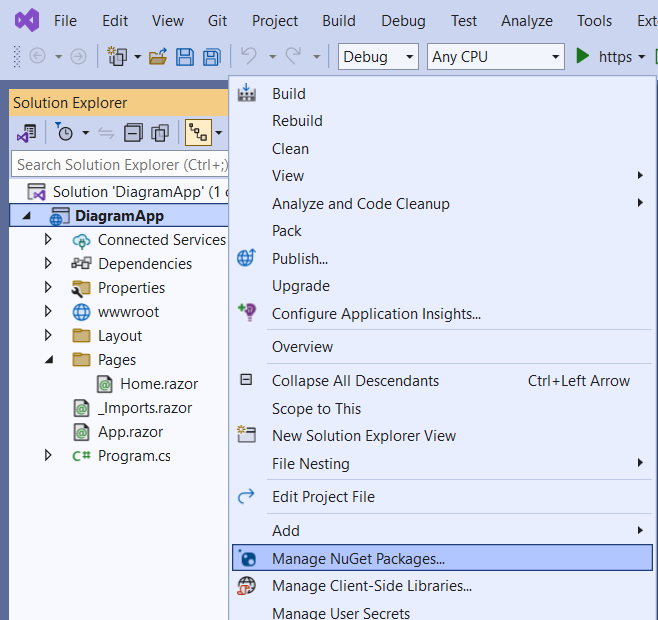Viewport: 658px width, 620px height.
Task: Select the App.razor file
Action: point(119,432)
